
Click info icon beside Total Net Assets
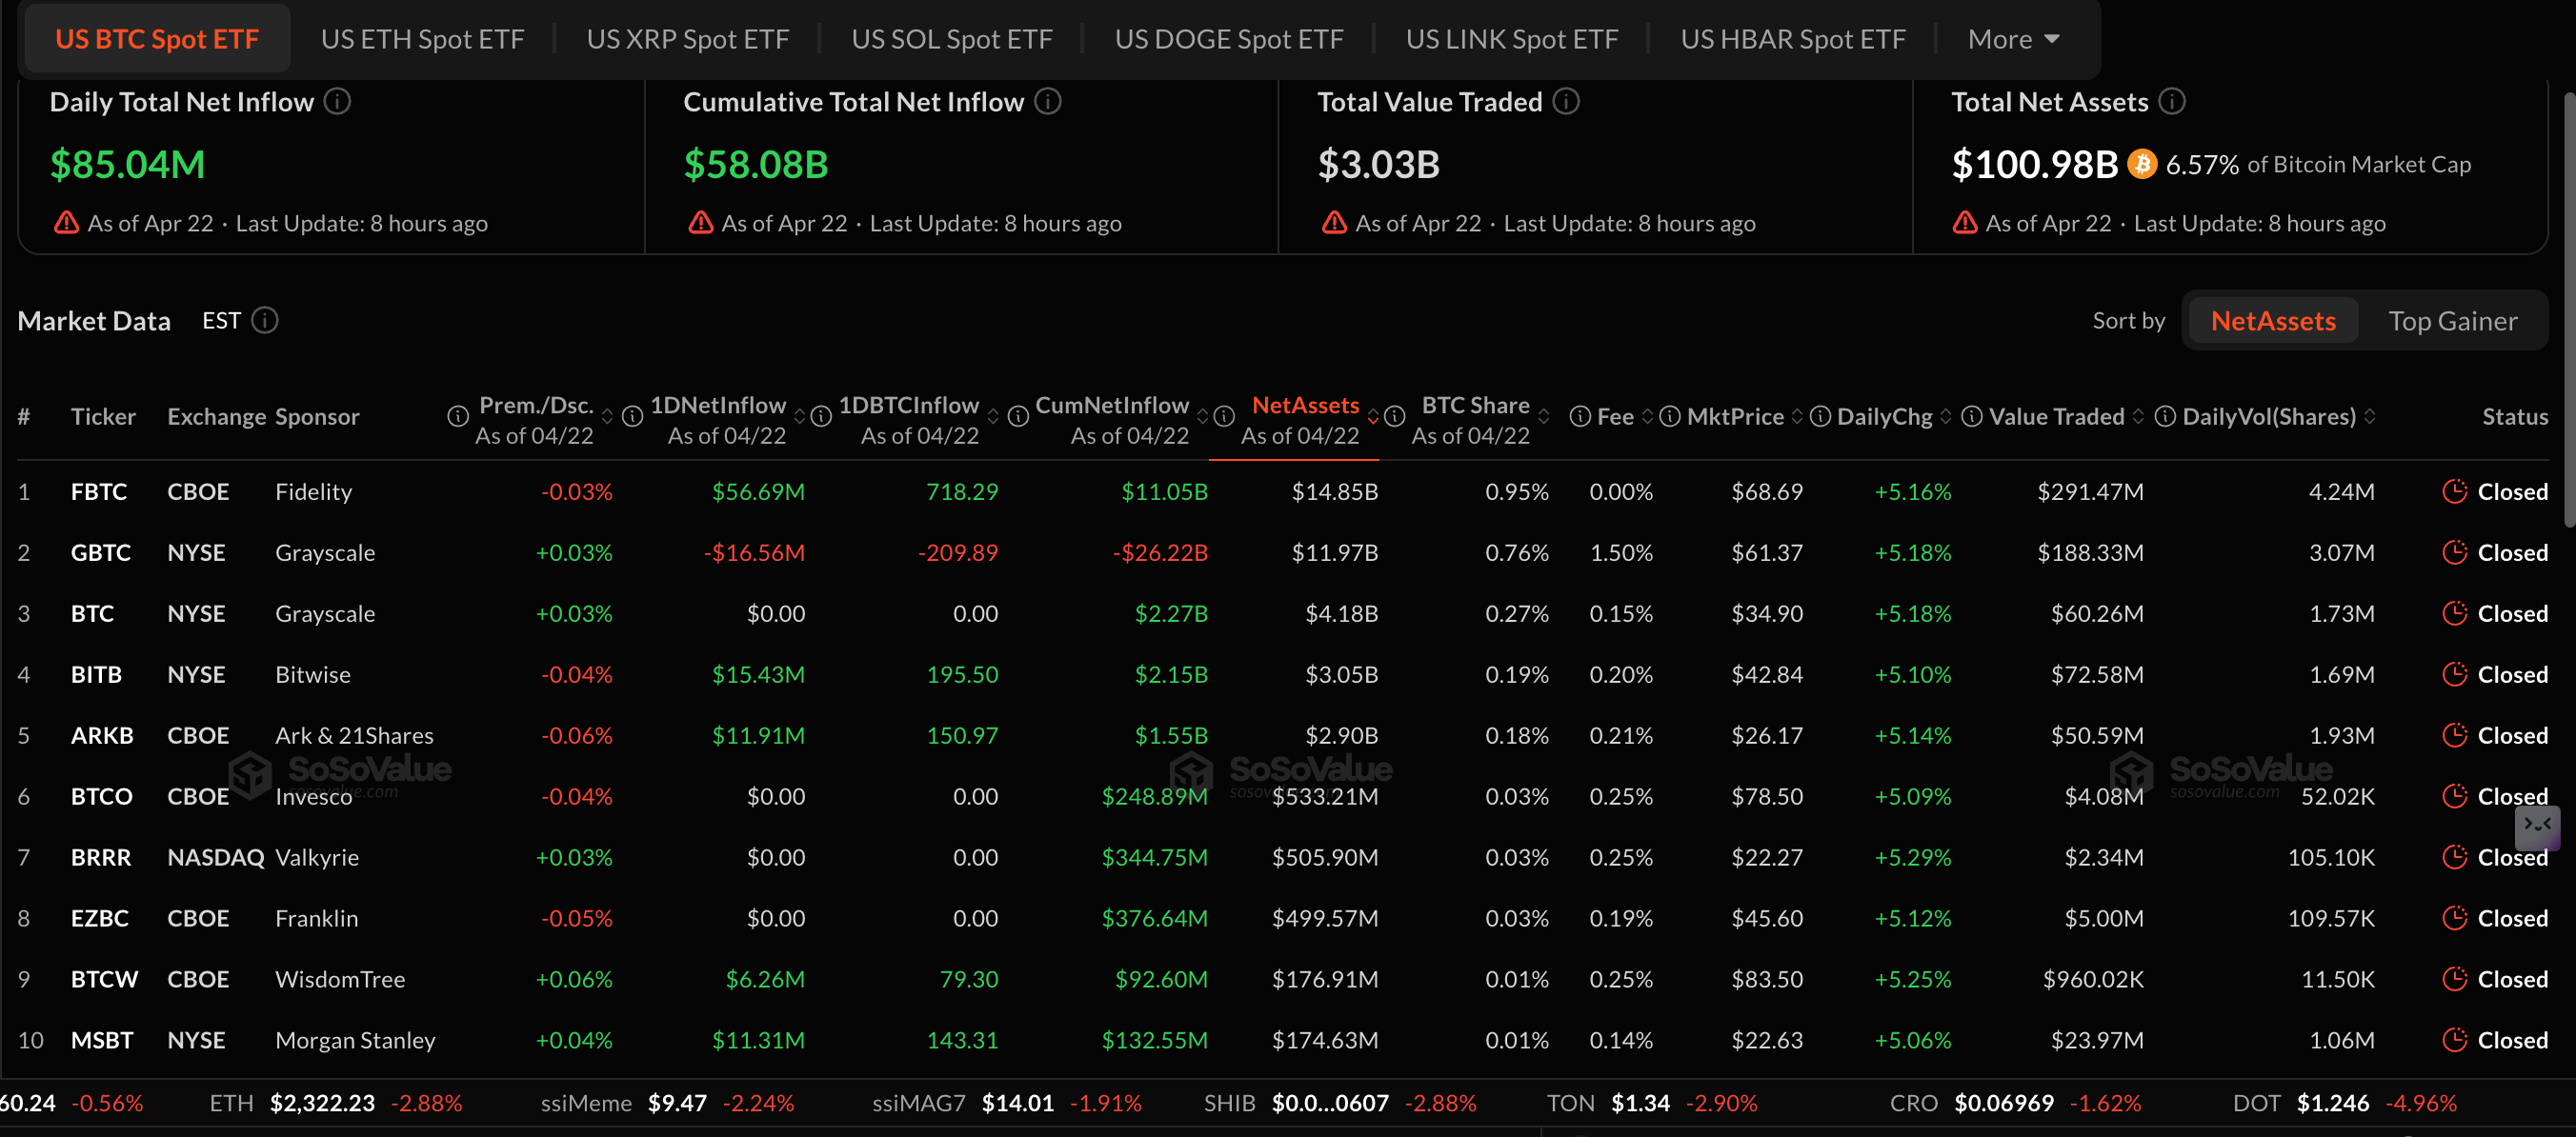(2172, 102)
